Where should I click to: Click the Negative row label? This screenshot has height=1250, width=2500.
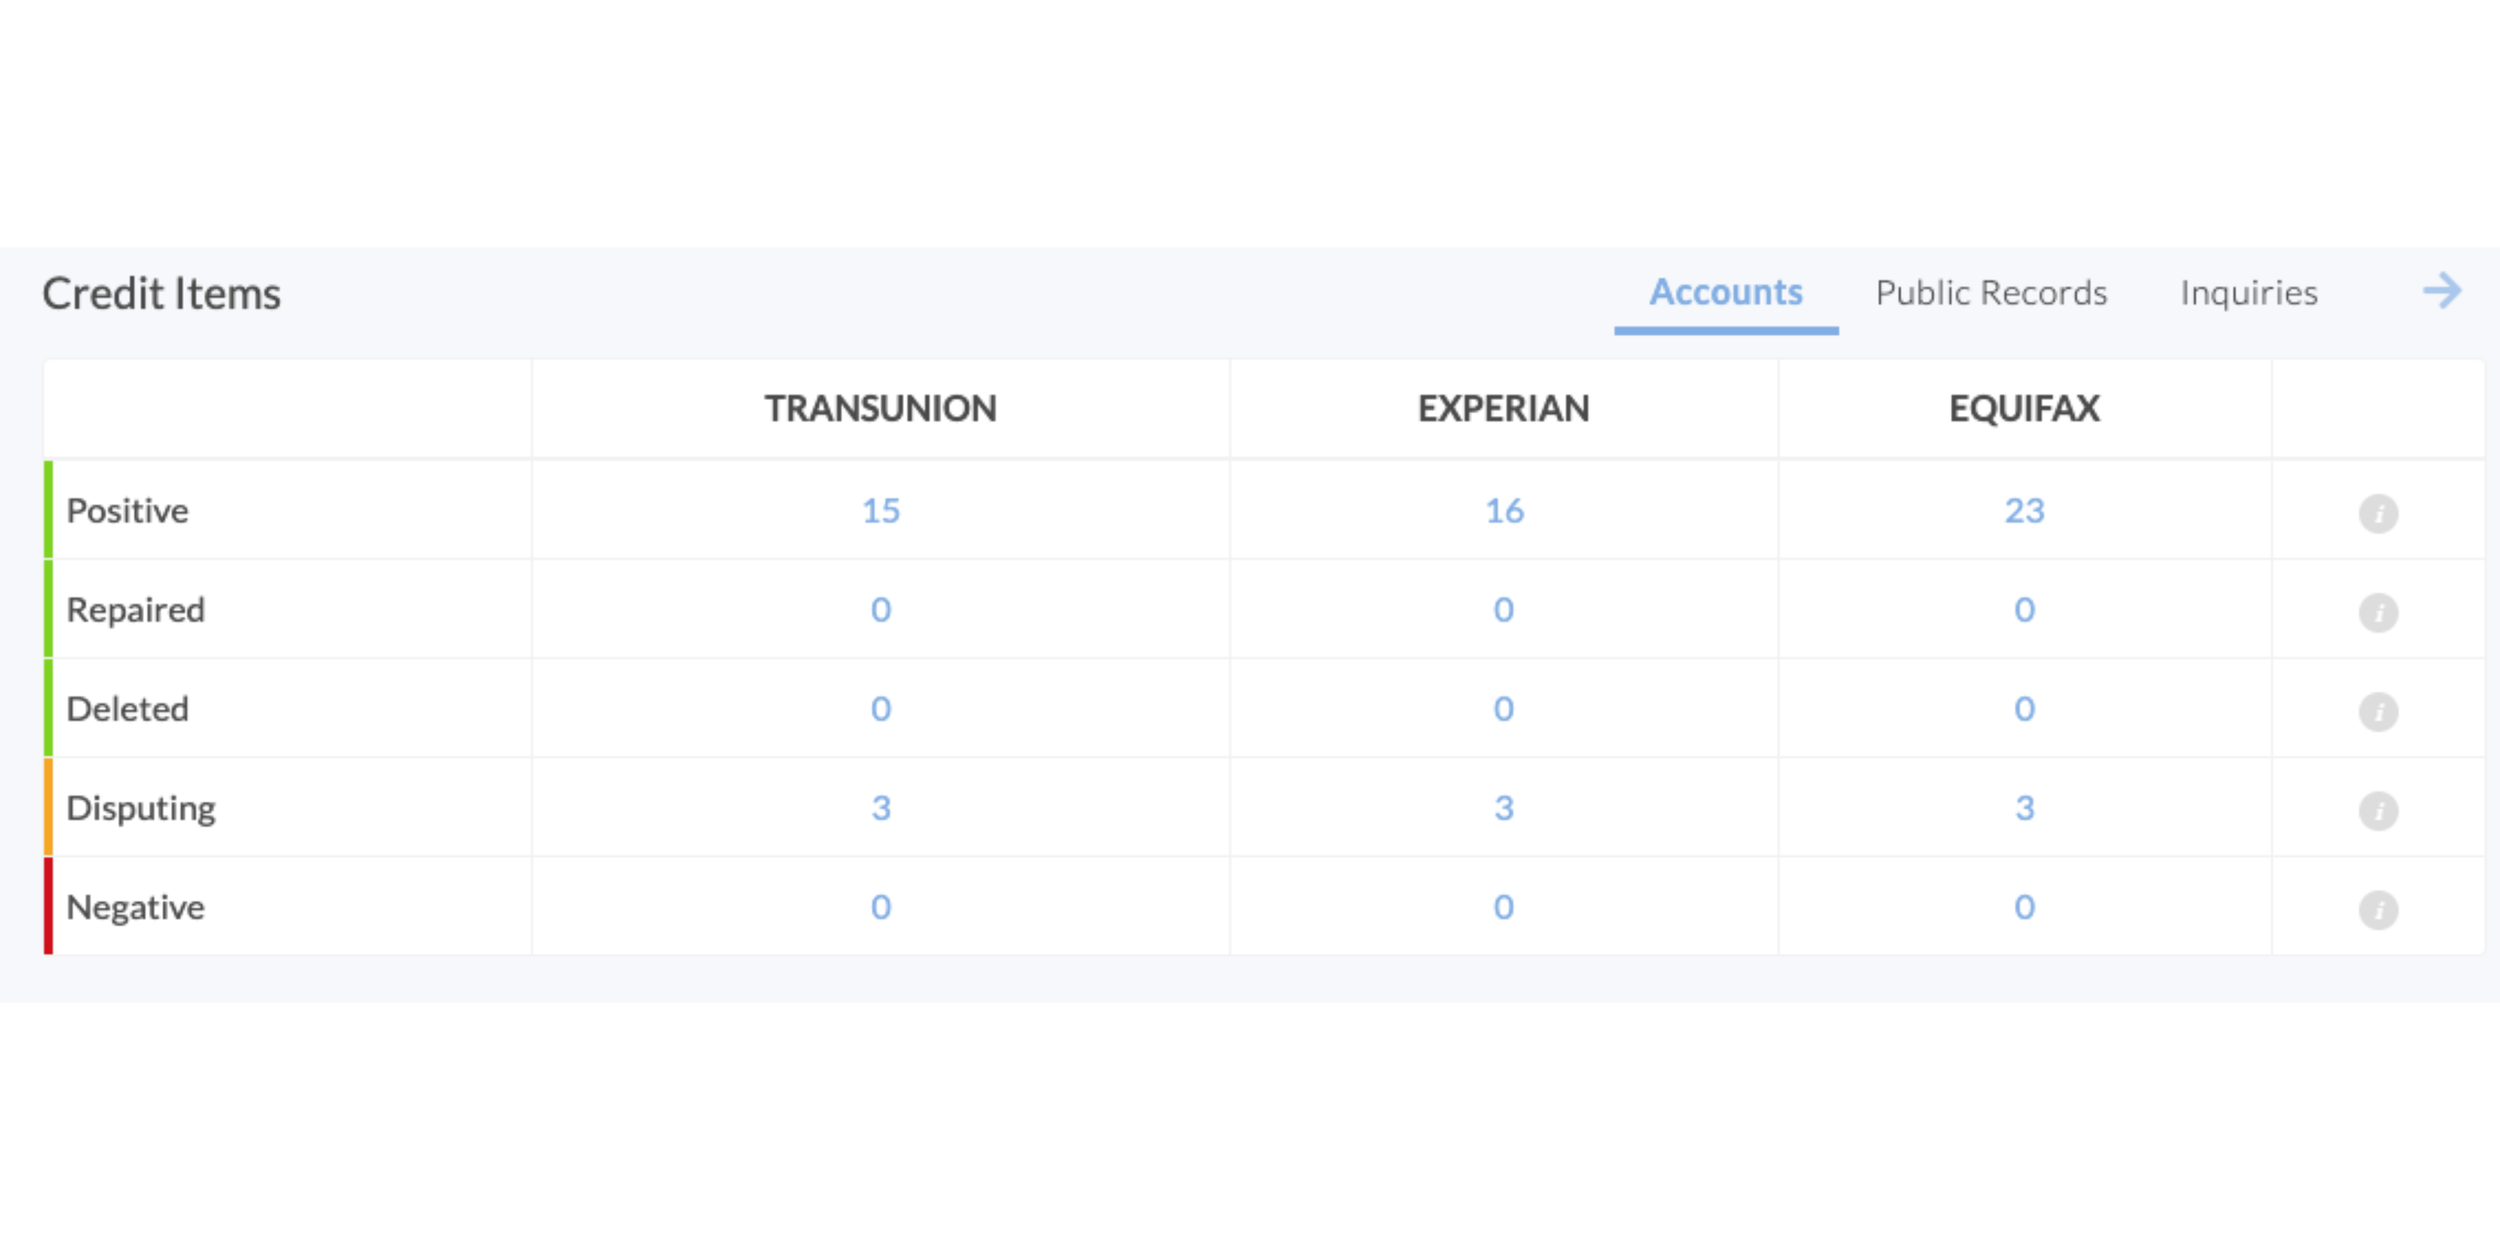coord(135,907)
